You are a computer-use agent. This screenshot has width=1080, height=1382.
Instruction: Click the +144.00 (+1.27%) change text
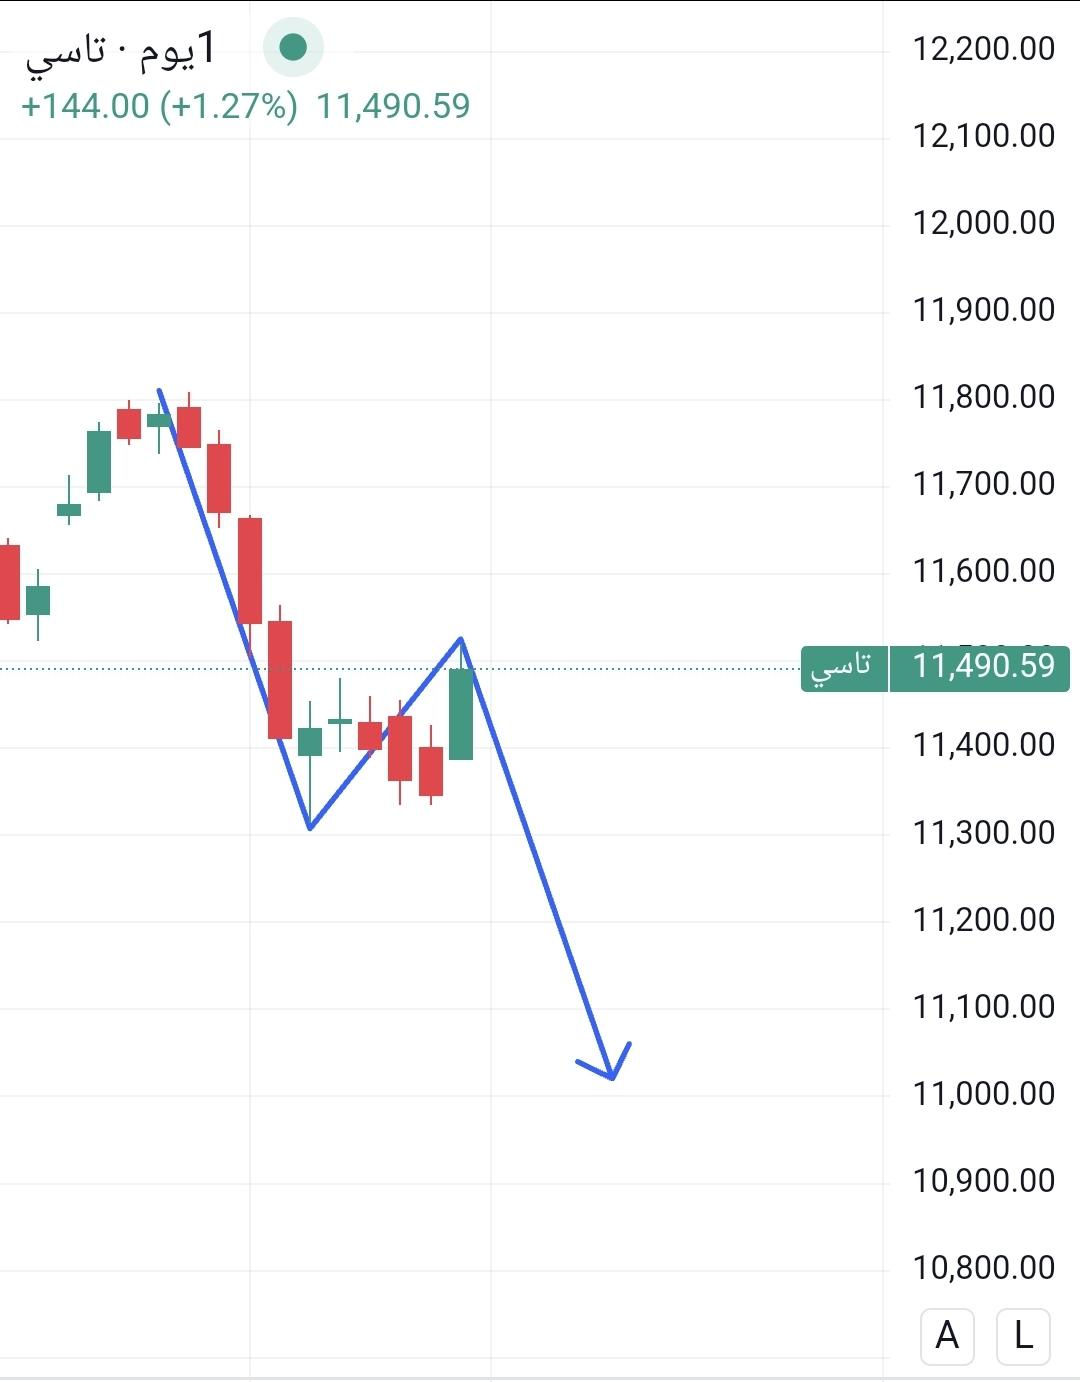(159, 106)
